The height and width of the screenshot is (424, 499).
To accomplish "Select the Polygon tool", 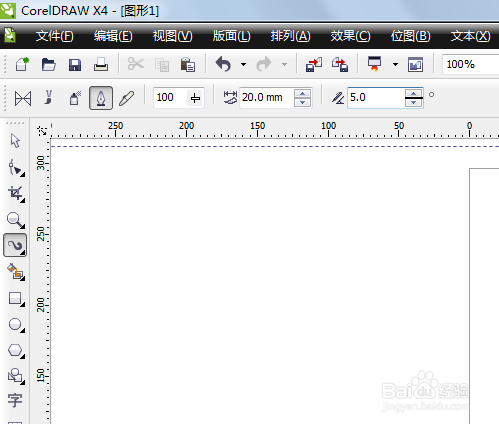I will pos(16,351).
